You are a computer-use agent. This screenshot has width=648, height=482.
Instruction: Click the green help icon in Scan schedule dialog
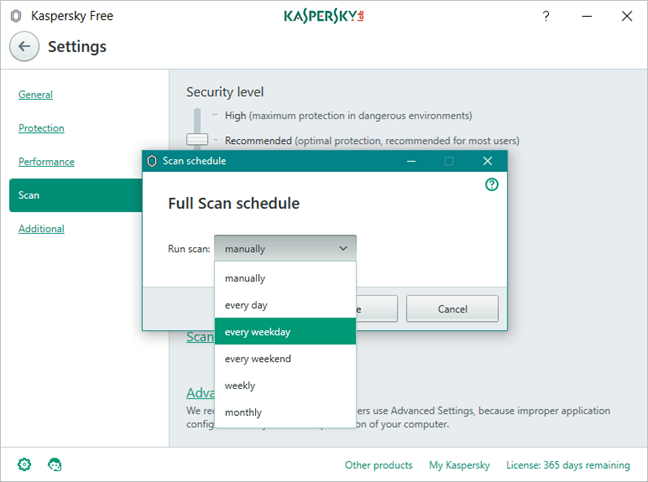491,185
